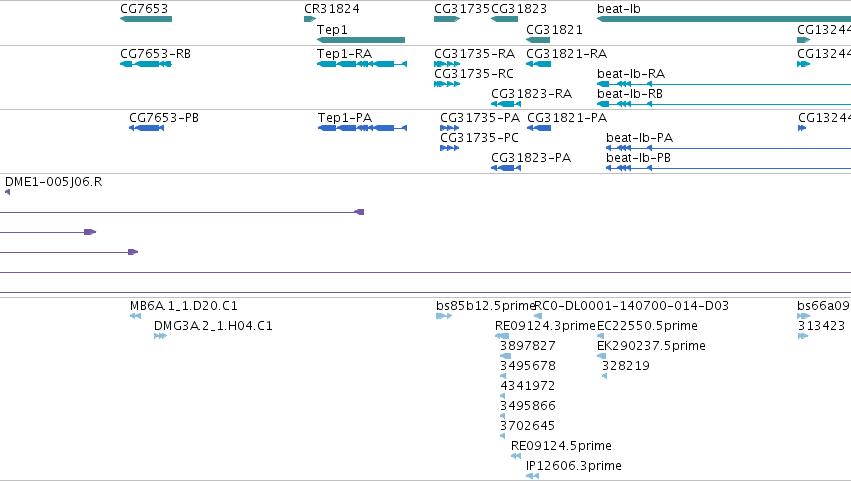This screenshot has height=481, width=851.
Task: Select the EC22550.5prime EST label
Action: tap(647, 326)
